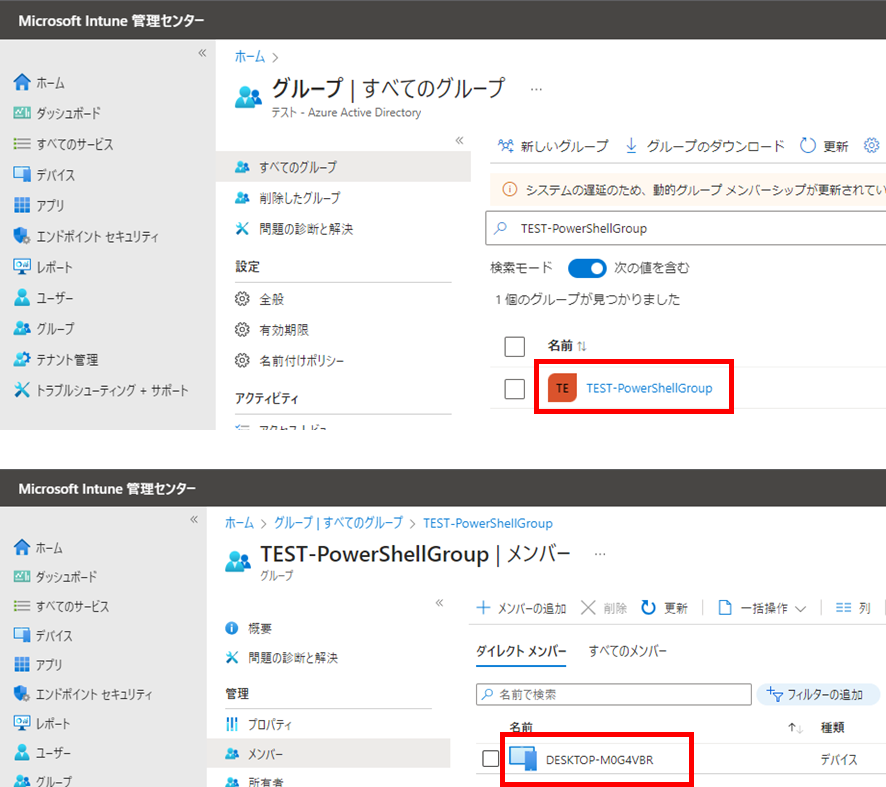This screenshot has width=886, height=787.
Task: Select ユーザー in the メンバー screen sidebar
Action: (42, 753)
